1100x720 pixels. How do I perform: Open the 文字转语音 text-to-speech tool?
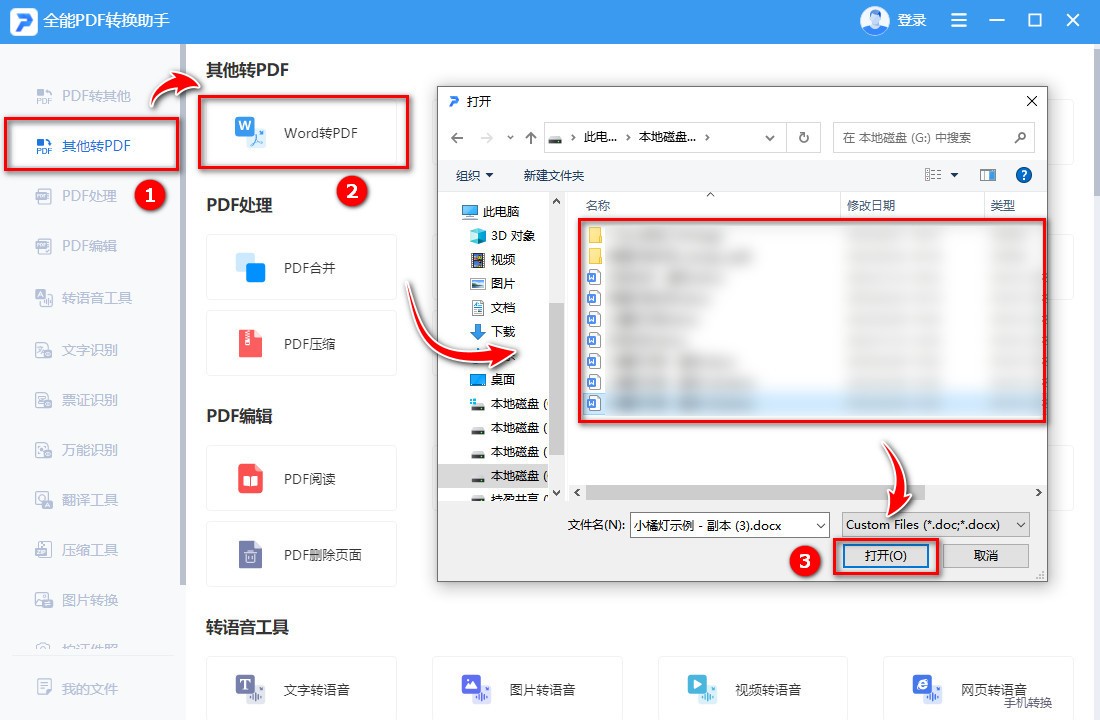pyautogui.click(x=300, y=689)
